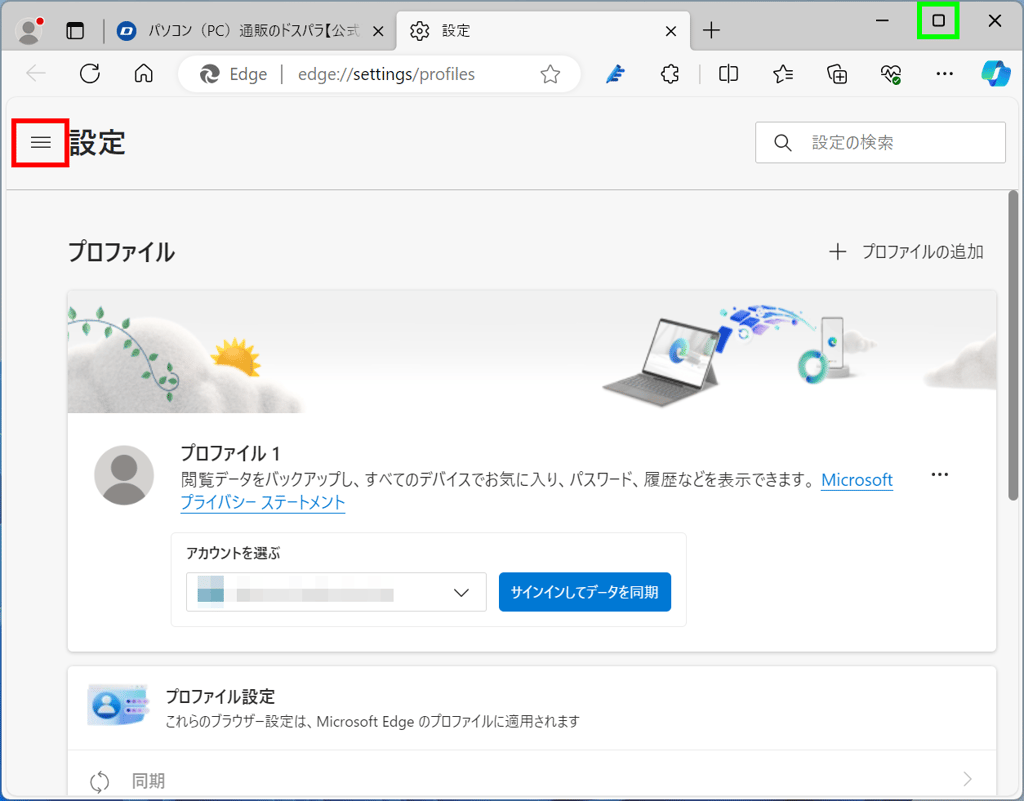Open the Favorites icon
This screenshot has height=801, width=1024.
coord(782,73)
